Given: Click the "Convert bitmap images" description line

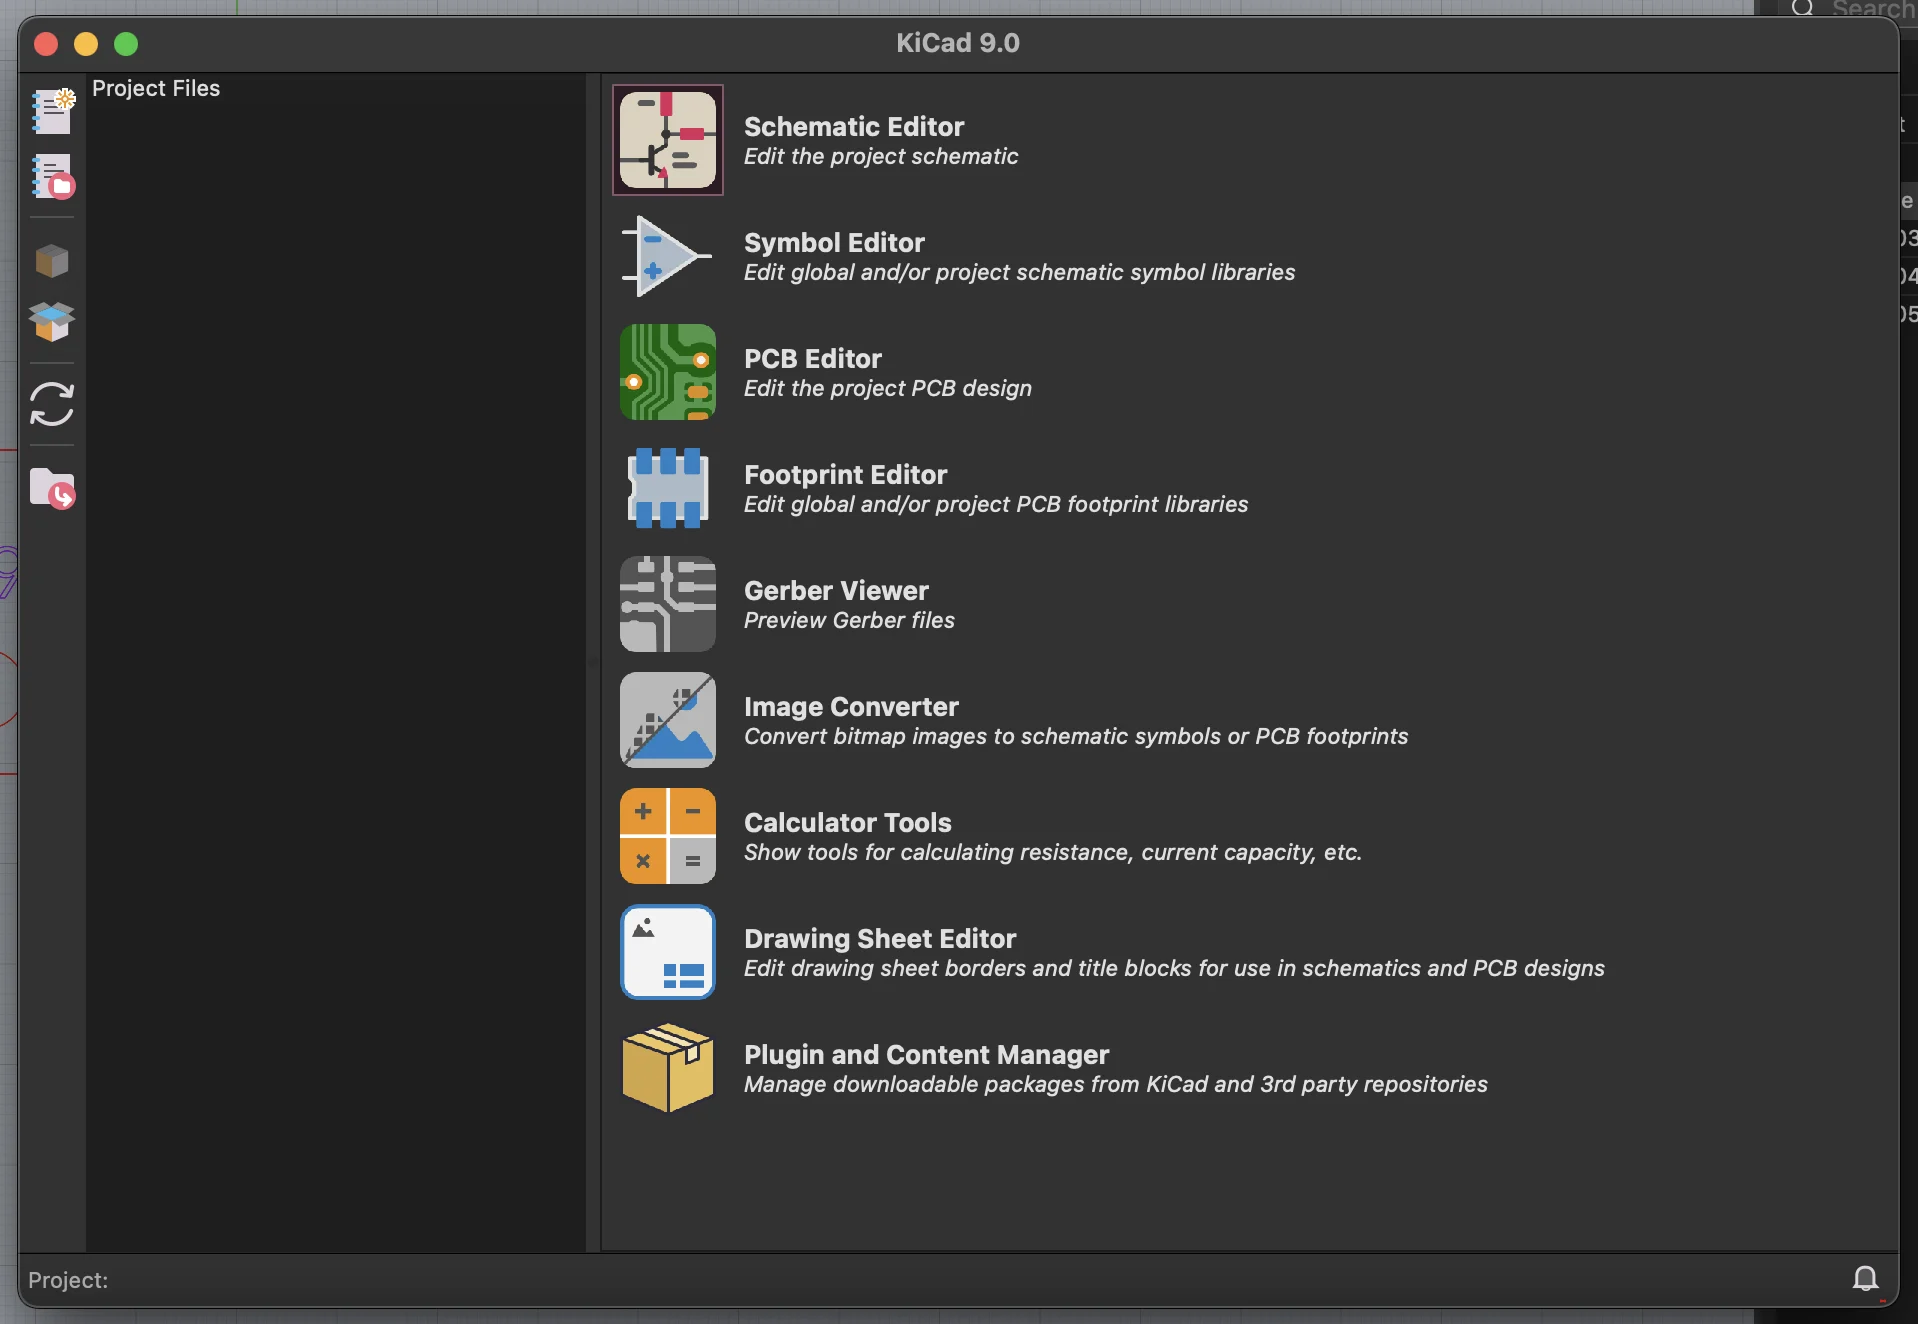Looking at the screenshot, I should (x=1076, y=736).
